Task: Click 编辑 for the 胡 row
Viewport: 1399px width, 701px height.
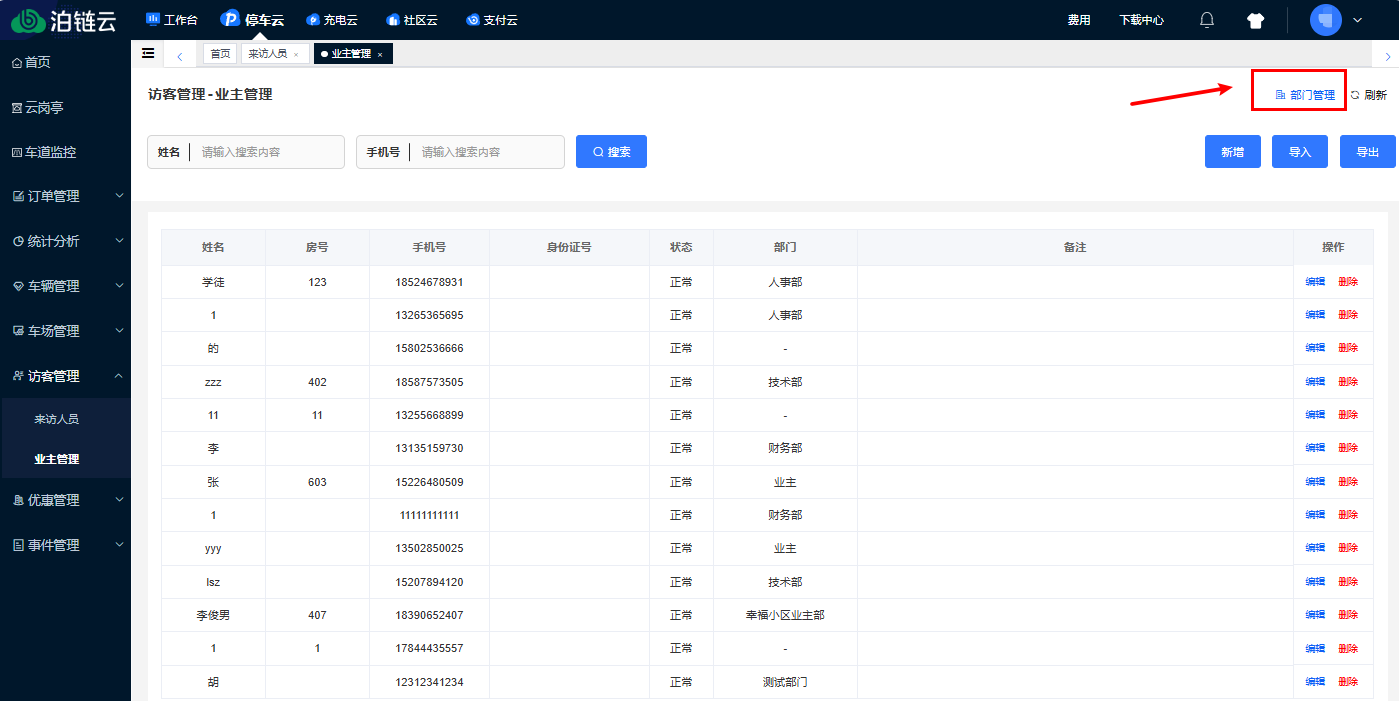Action: pos(1315,682)
